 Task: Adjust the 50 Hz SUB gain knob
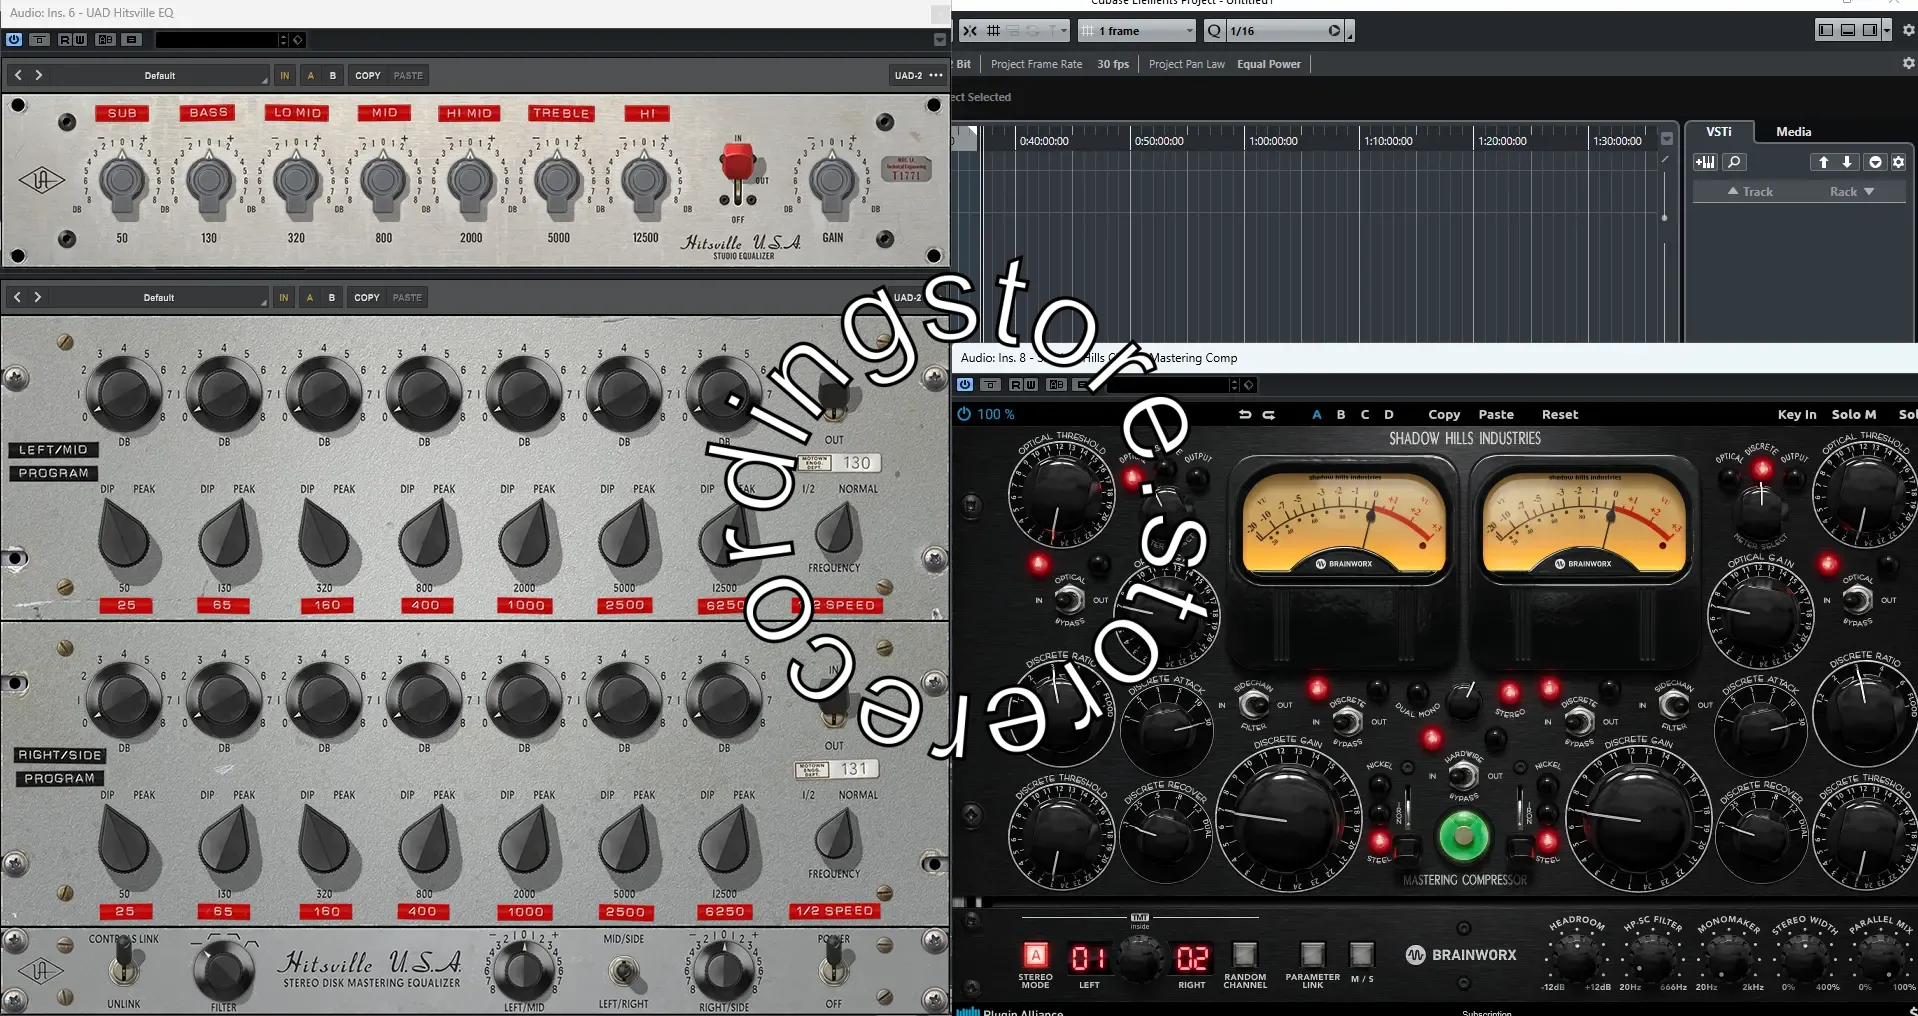click(122, 181)
